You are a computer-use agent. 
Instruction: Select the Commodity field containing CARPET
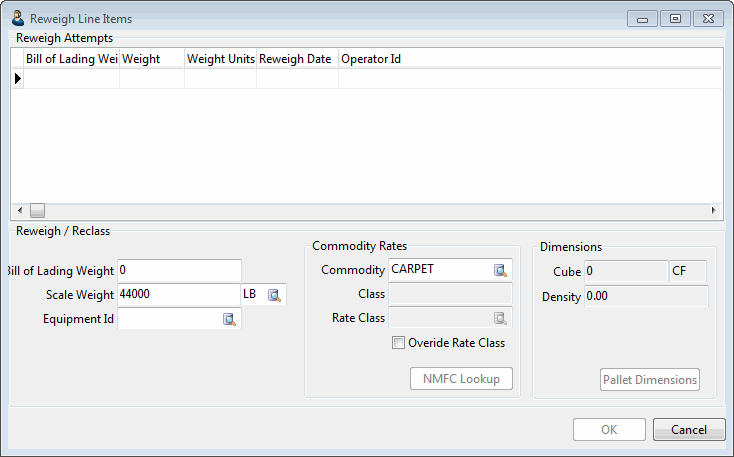tap(438, 270)
